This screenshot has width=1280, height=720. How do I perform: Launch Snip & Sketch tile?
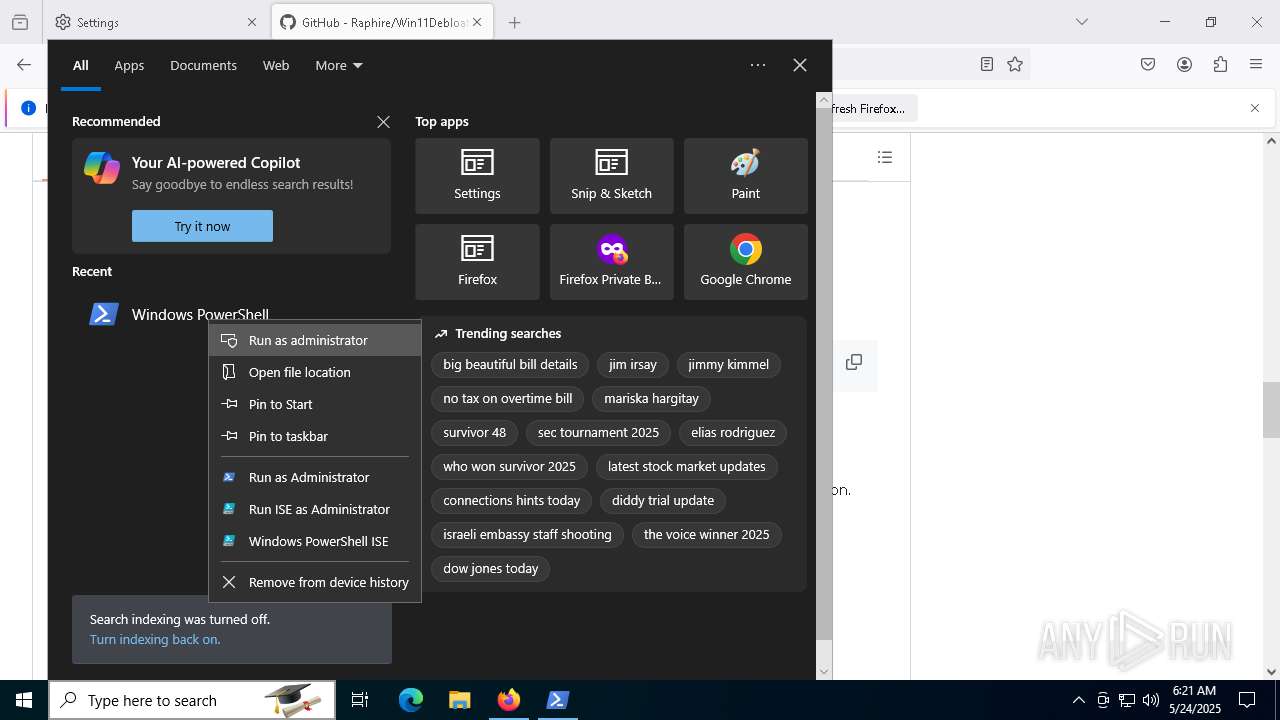click(x=611, y=176)
